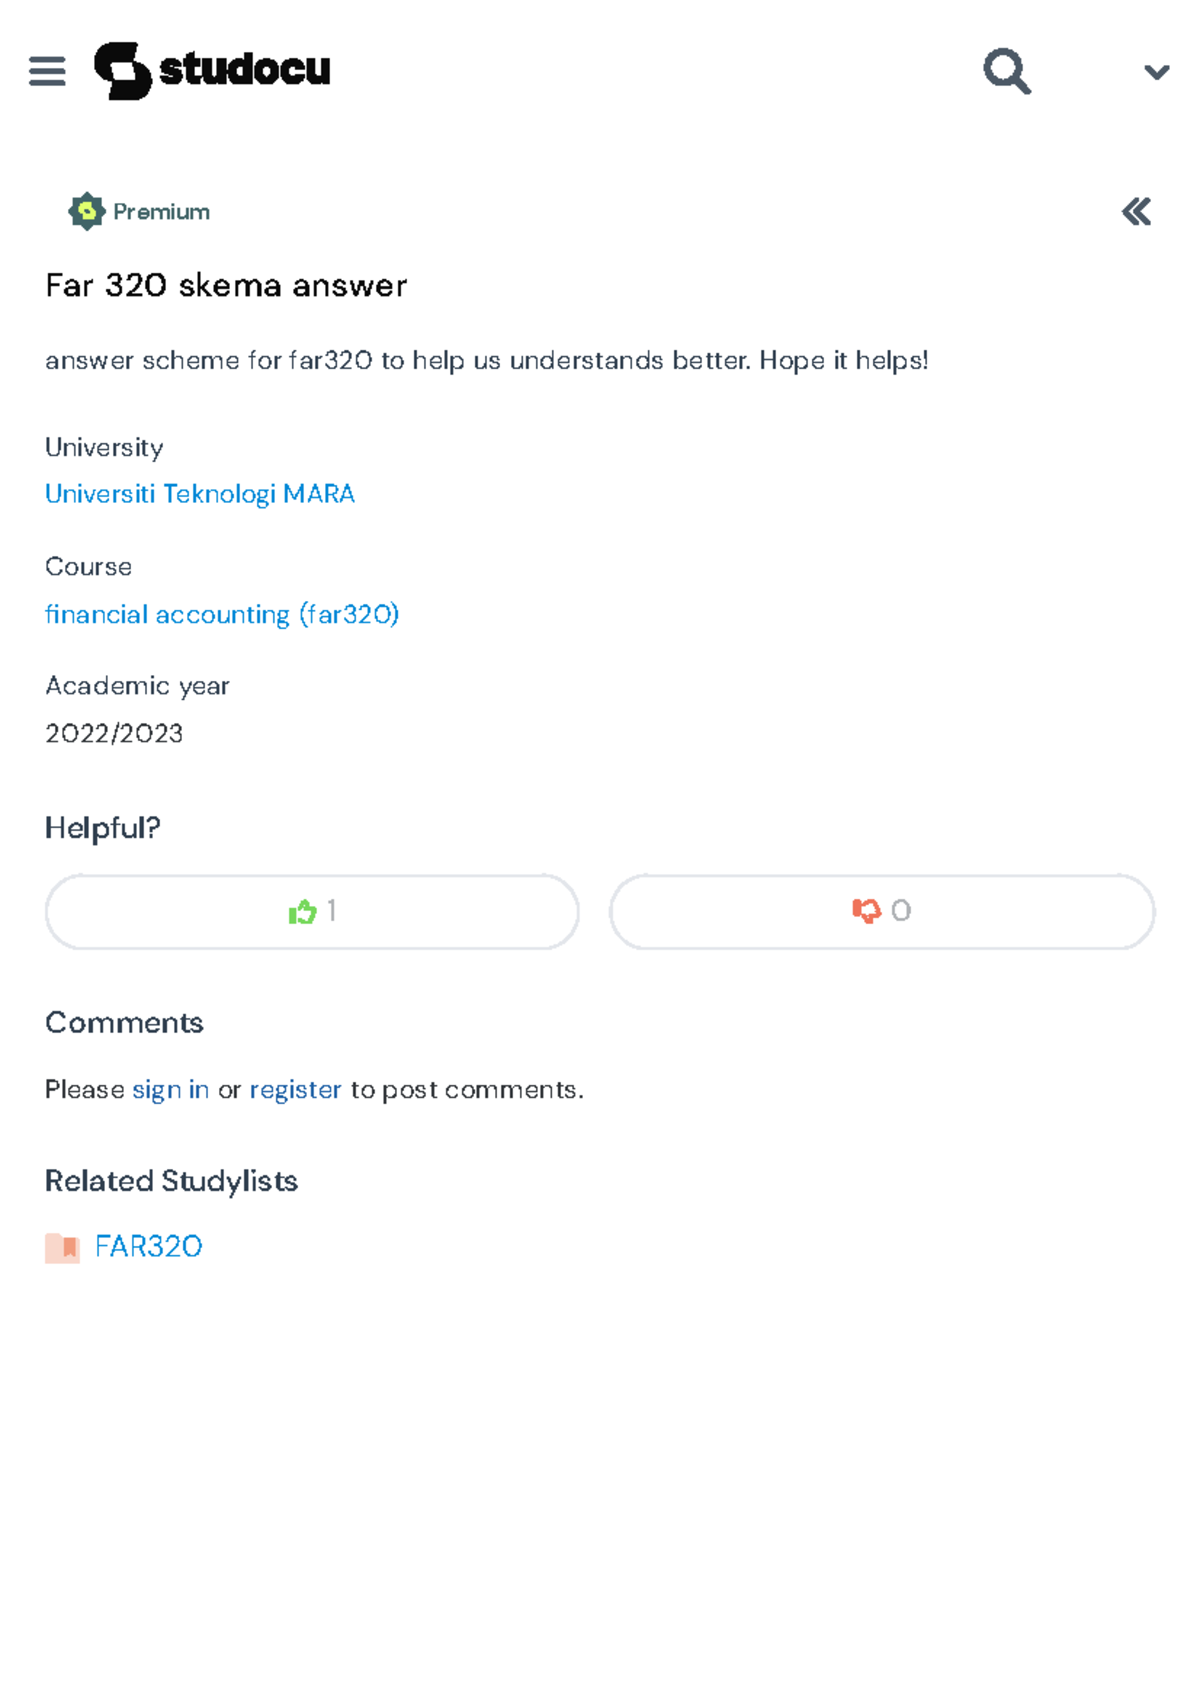Toggle the Premium membership indicator
The height and width of the screenshot is (1698, 1200).
coord(138,211)
